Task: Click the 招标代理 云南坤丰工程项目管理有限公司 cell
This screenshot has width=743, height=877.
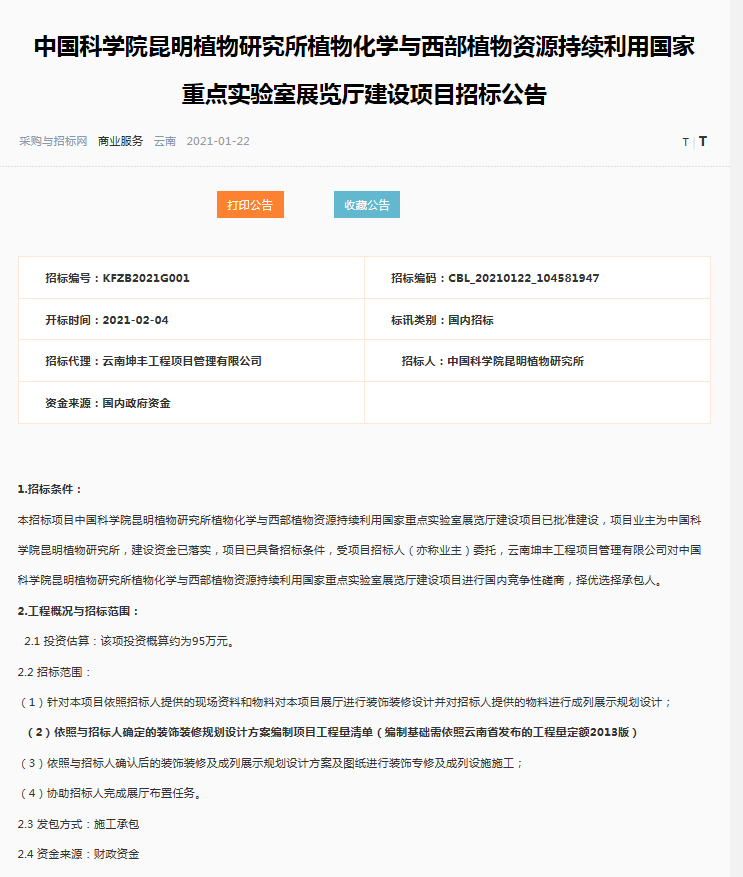Action: pyautogui.click(x=153, y=361)
